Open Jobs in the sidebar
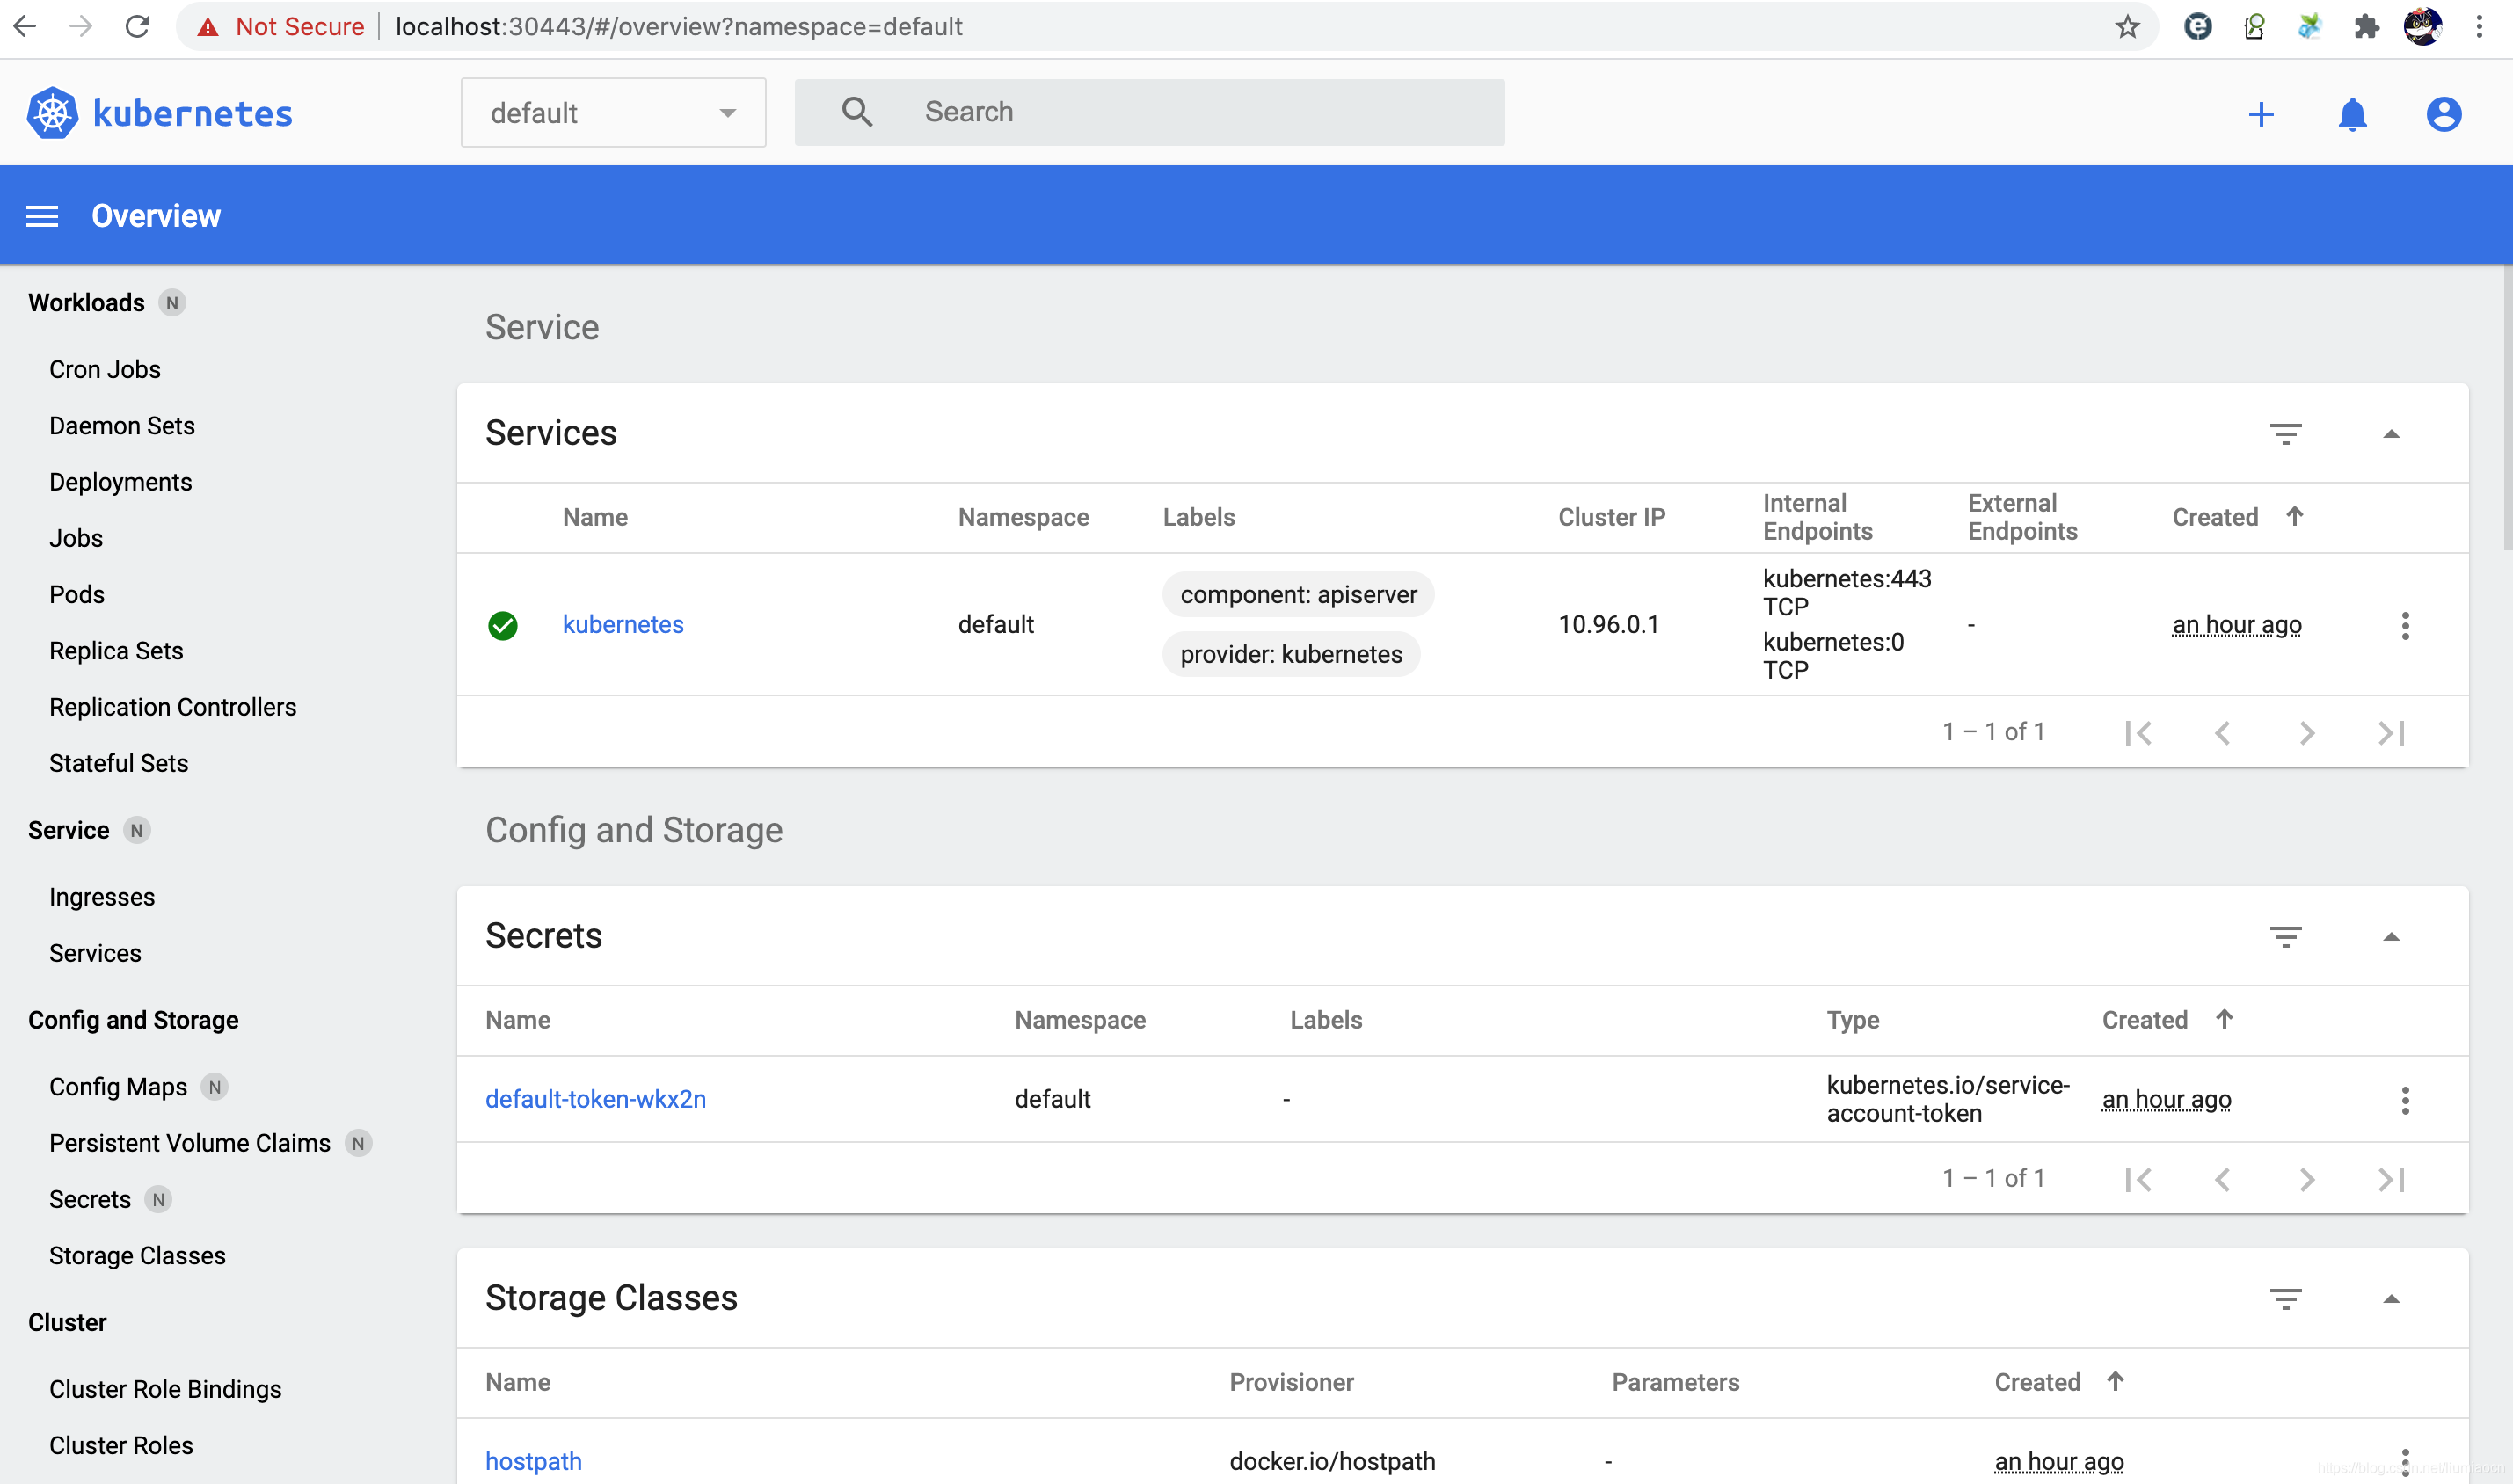 pyautogui.click(x=76, y=538)
